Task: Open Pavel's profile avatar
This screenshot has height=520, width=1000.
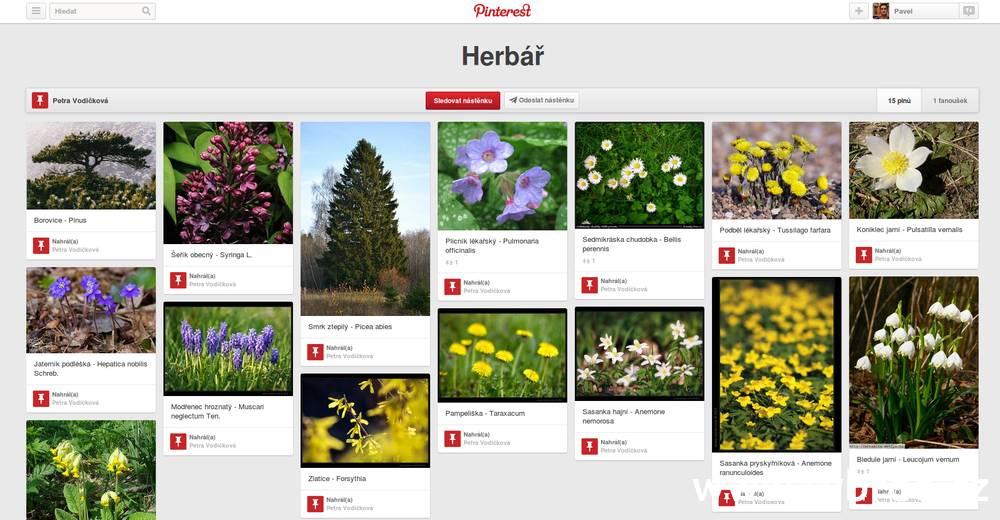Action: [881, 11]
